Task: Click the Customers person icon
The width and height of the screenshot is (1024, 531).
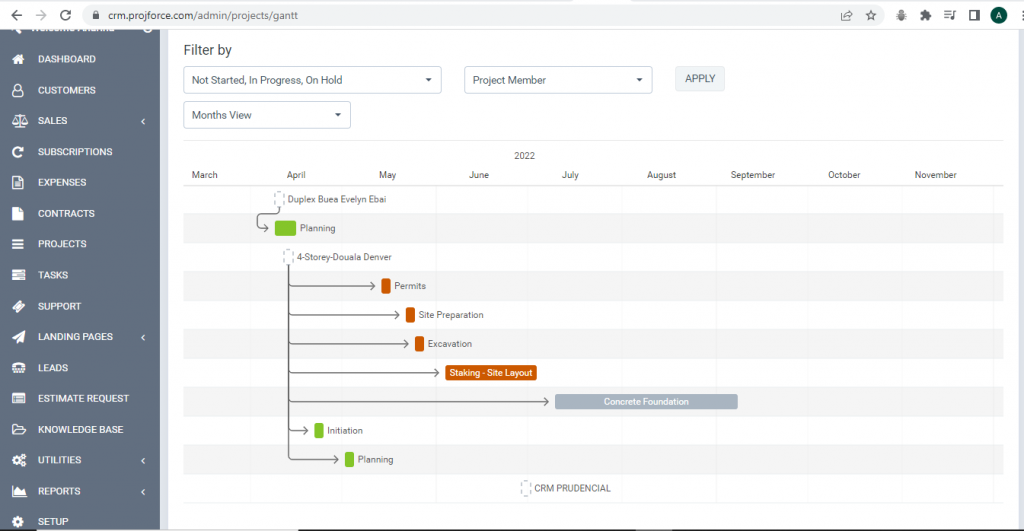Action: tap(17, 90)
